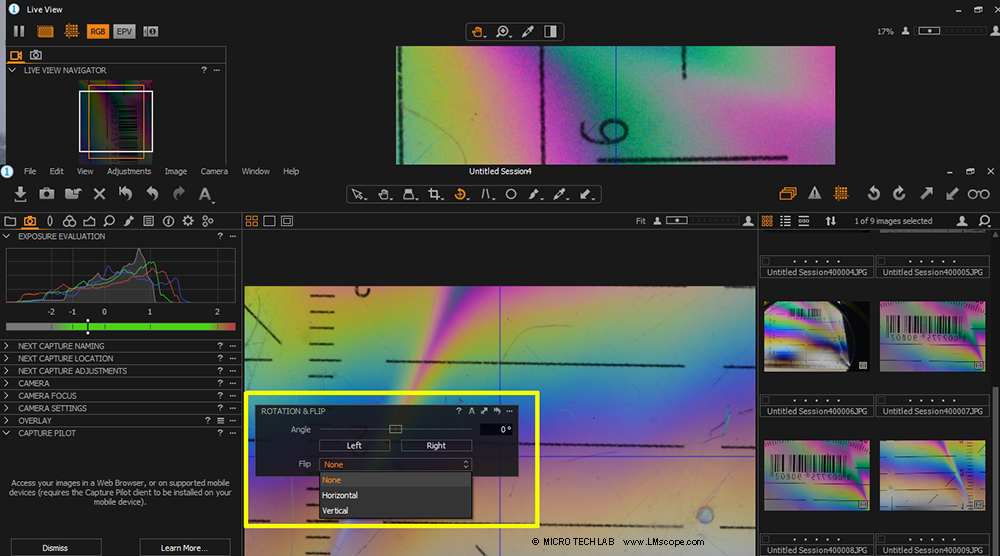The image size is (1000, 556).
Task: Toggle the EPV button in Live View
Action: 124,32
